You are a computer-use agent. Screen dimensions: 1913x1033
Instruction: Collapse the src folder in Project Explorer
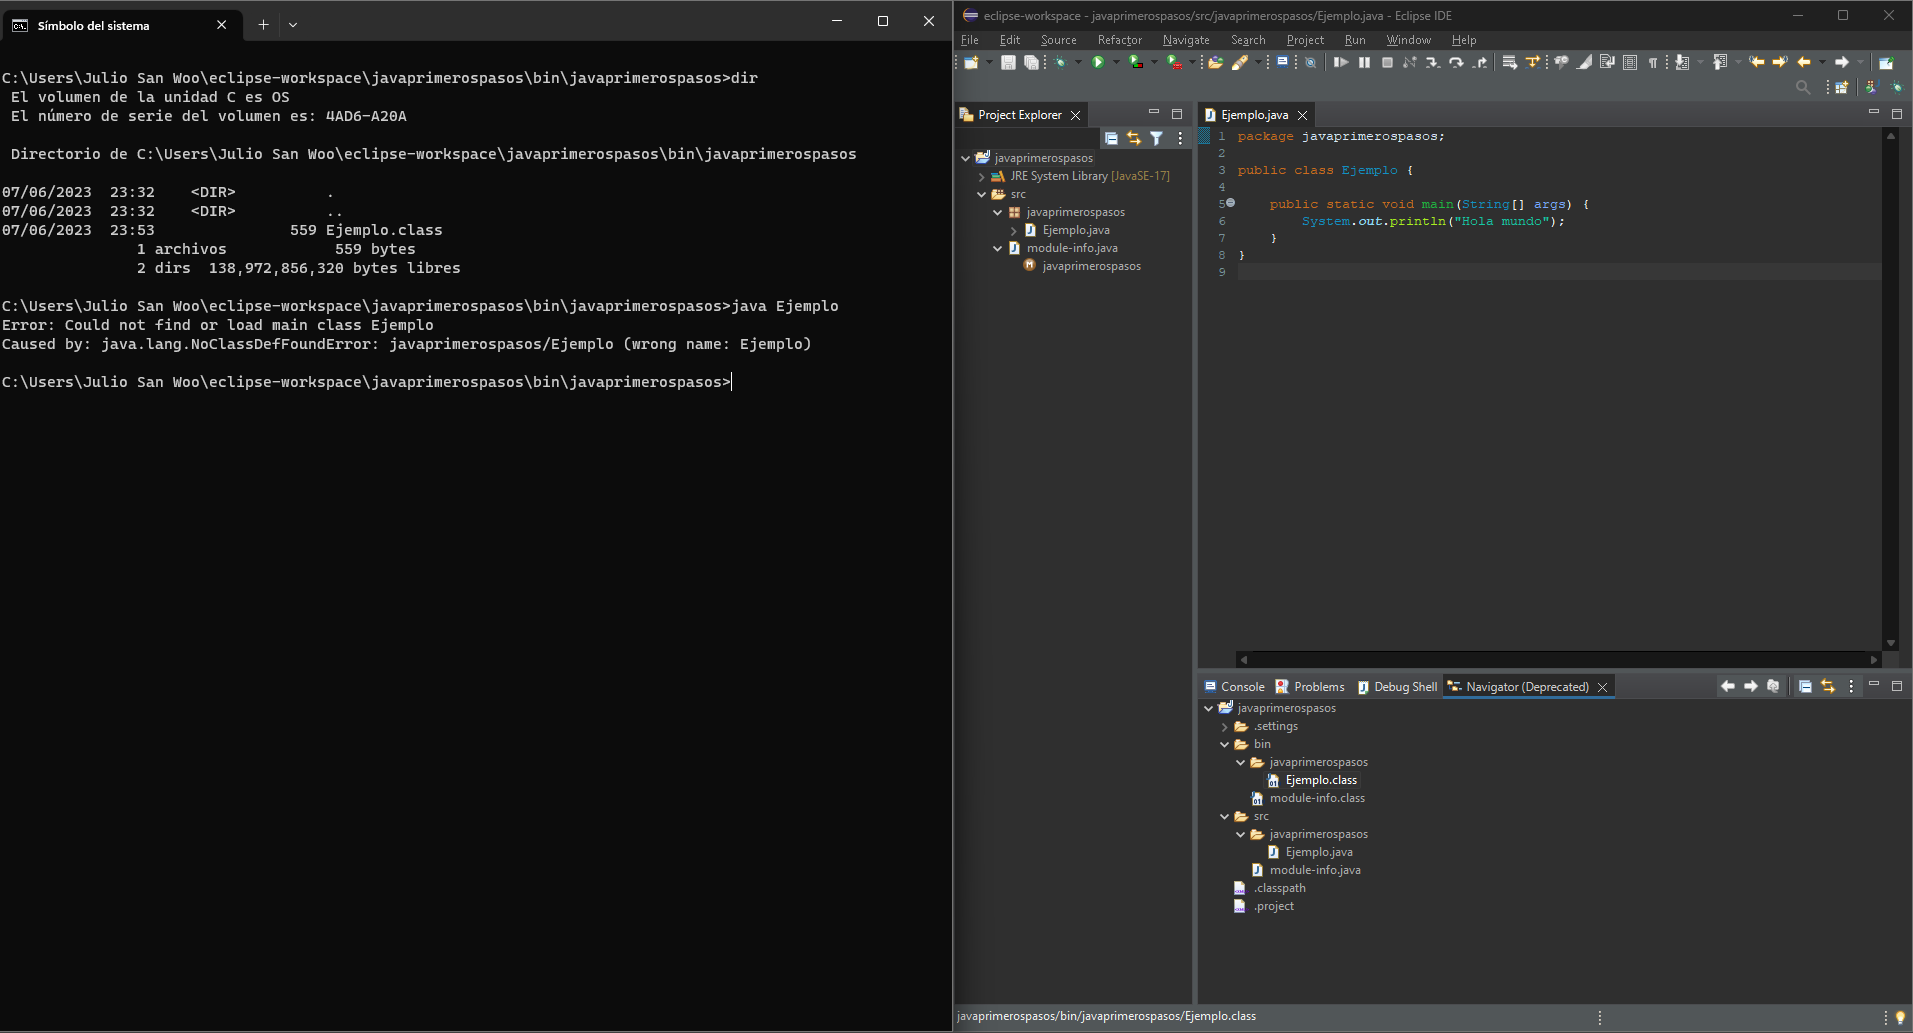982,194
